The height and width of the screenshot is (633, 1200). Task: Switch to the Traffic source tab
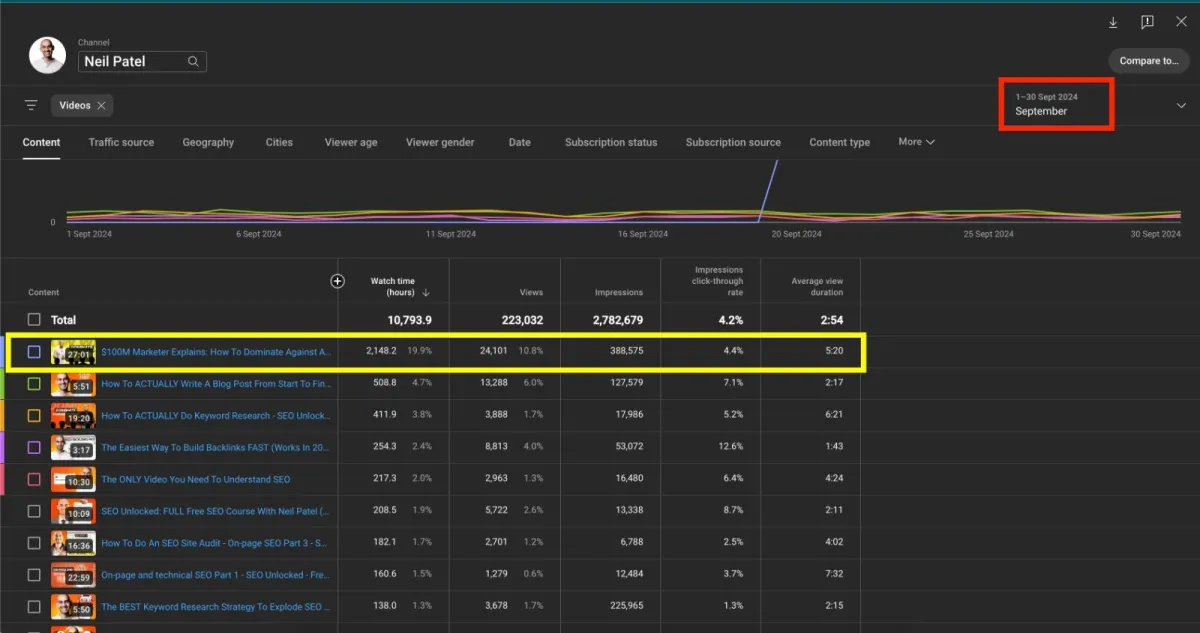pos(121,142)
